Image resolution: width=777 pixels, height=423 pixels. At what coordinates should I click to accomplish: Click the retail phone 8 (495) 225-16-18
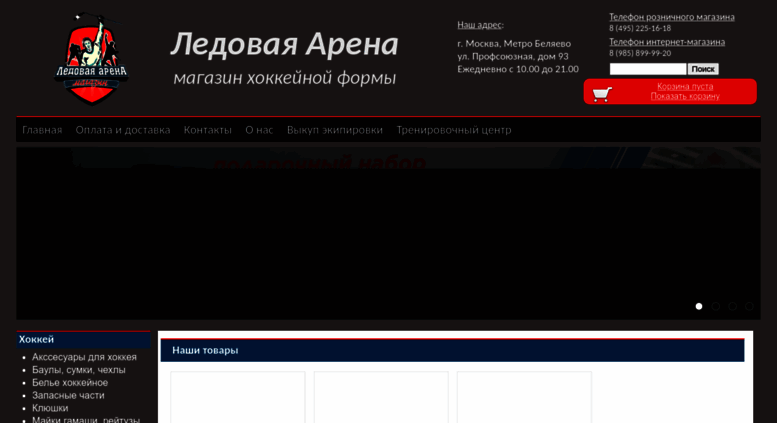click(x=640, y=28)
